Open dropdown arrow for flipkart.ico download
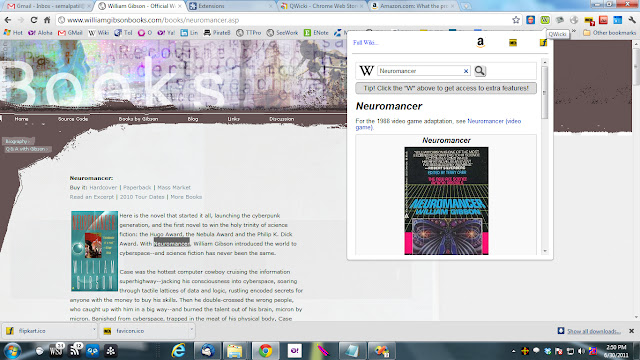 (94, 329)
